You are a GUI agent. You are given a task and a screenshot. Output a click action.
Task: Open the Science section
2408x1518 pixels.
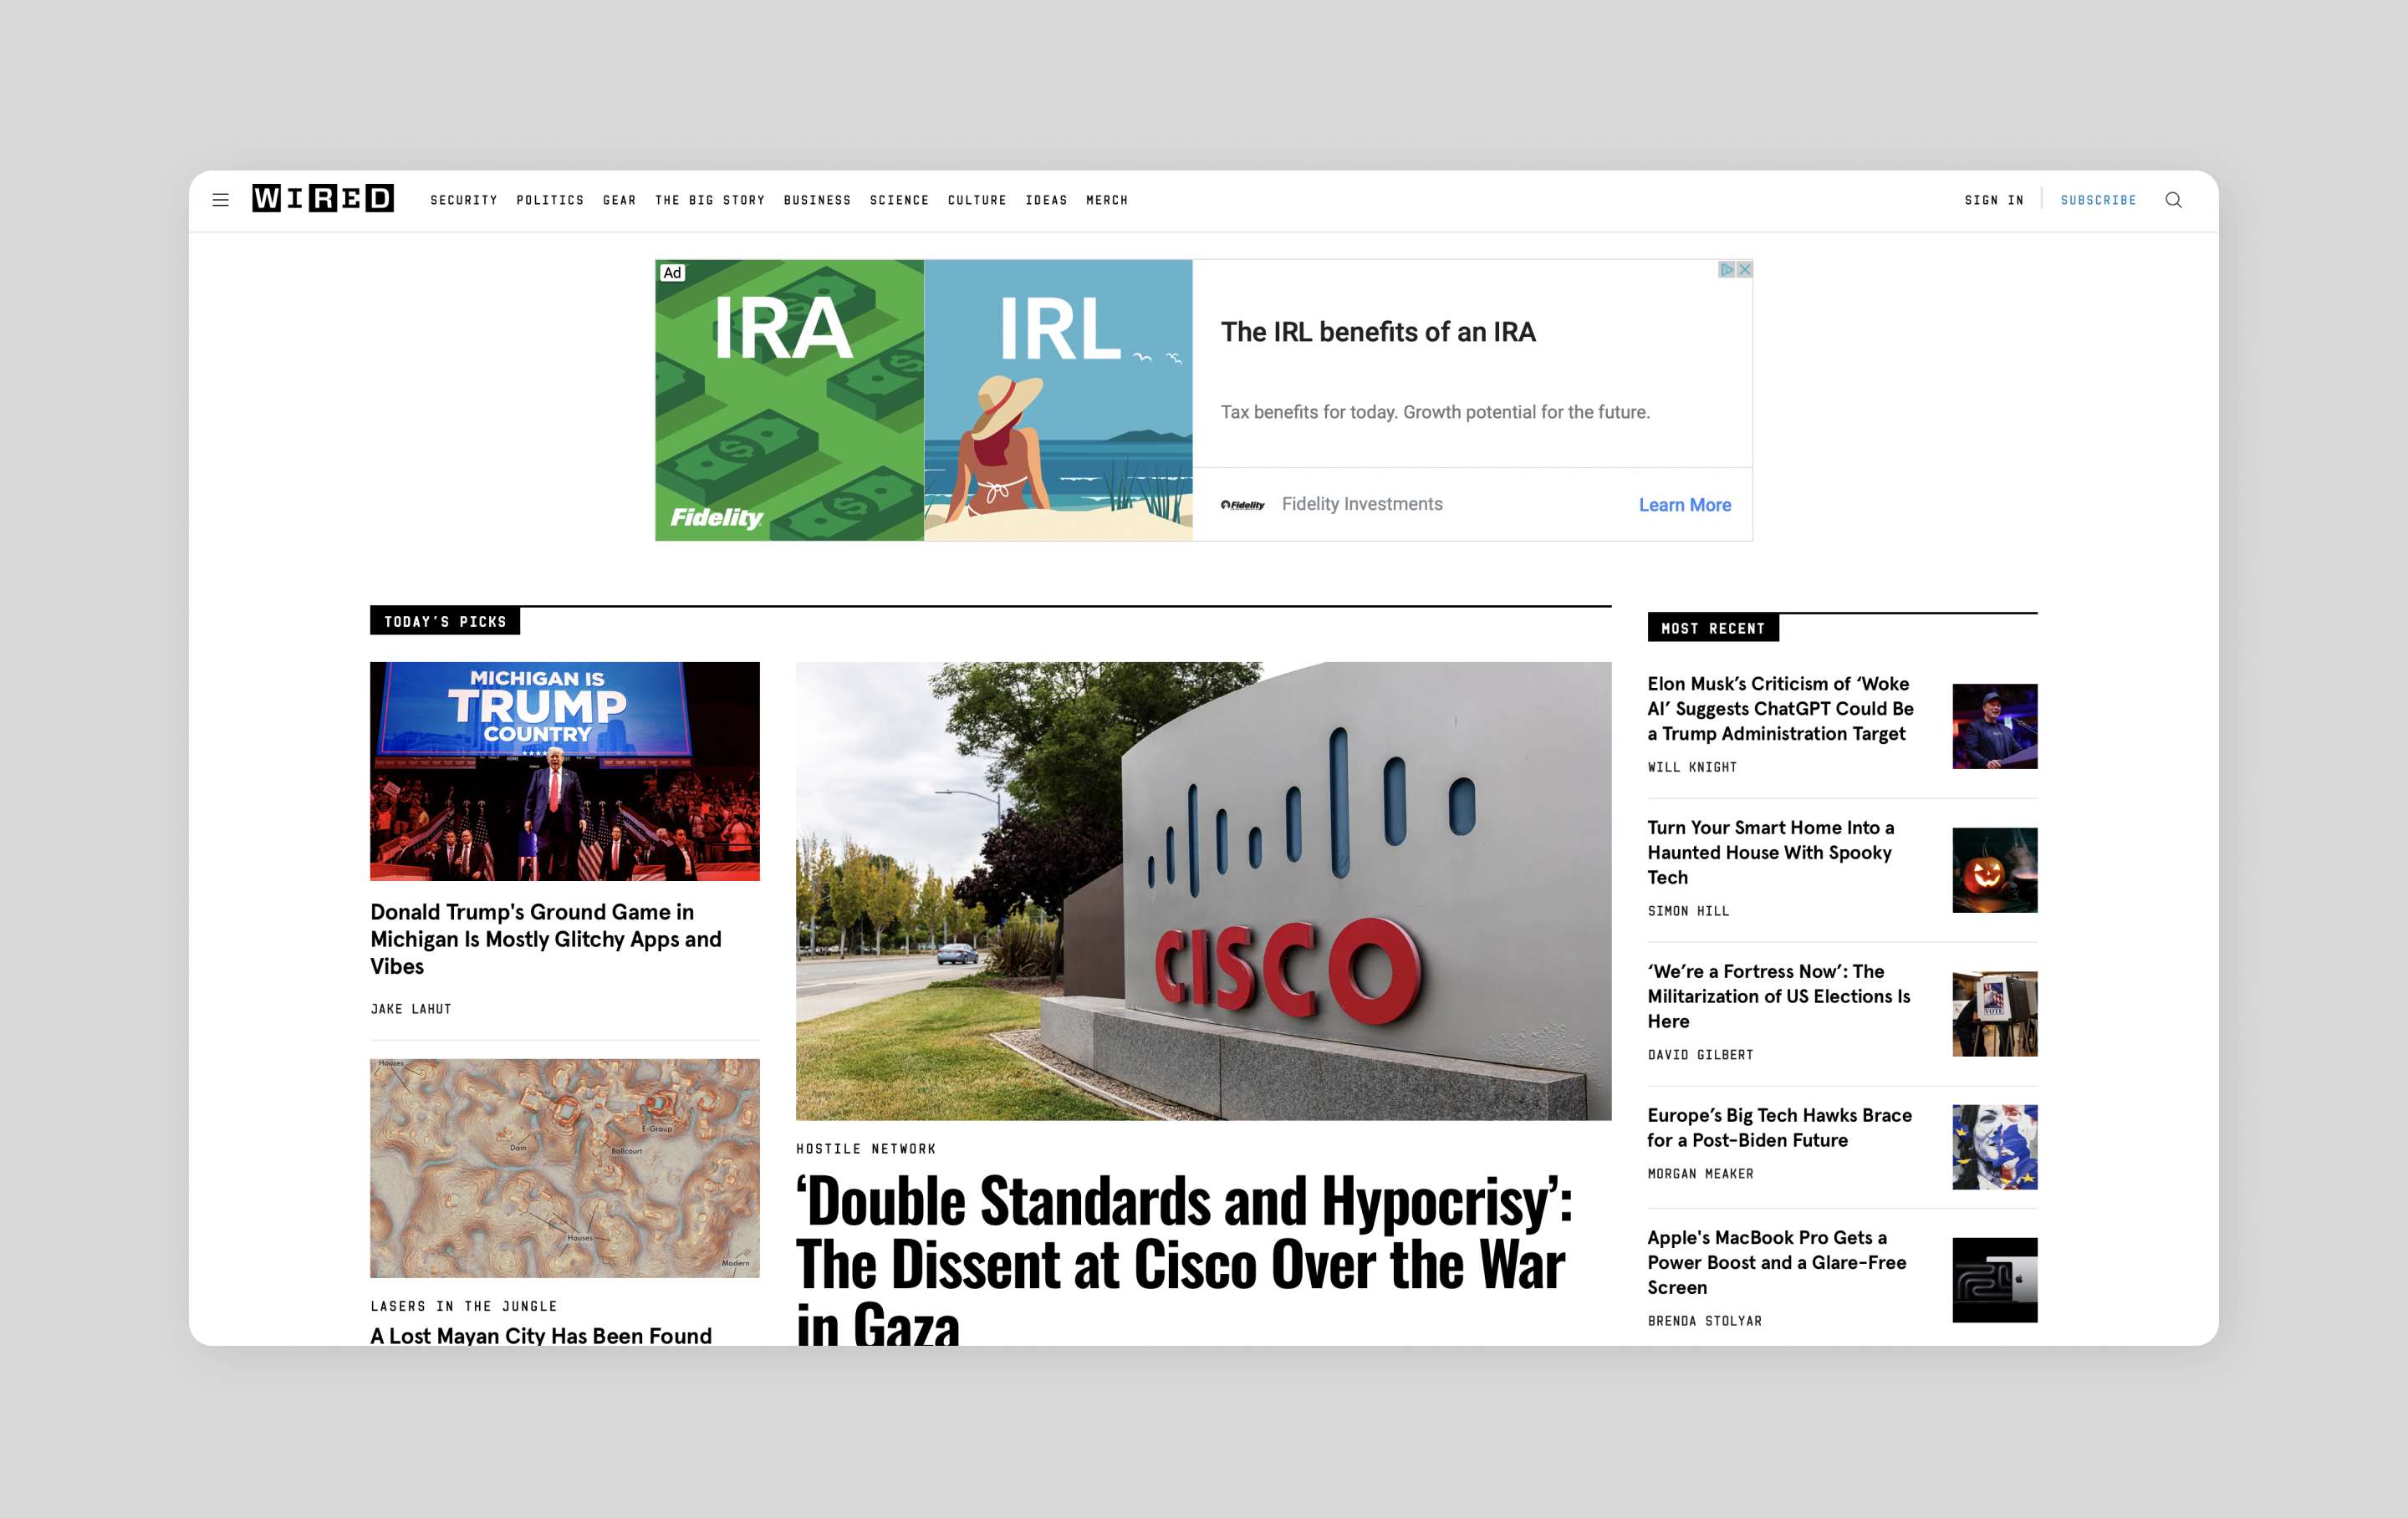(899, 200)
